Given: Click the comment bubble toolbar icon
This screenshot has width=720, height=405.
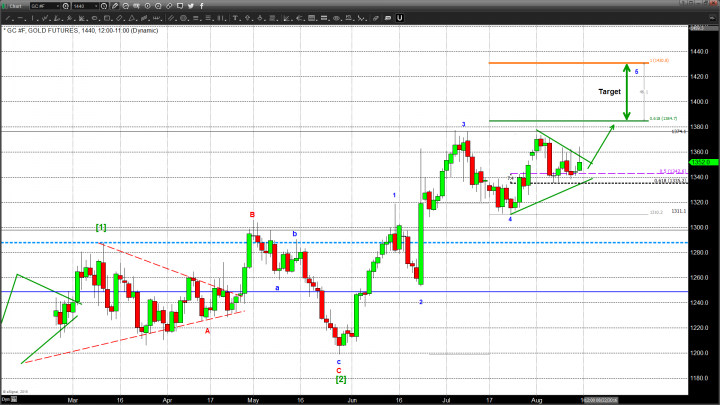Looking at the screenshot, I should [388, 18].
